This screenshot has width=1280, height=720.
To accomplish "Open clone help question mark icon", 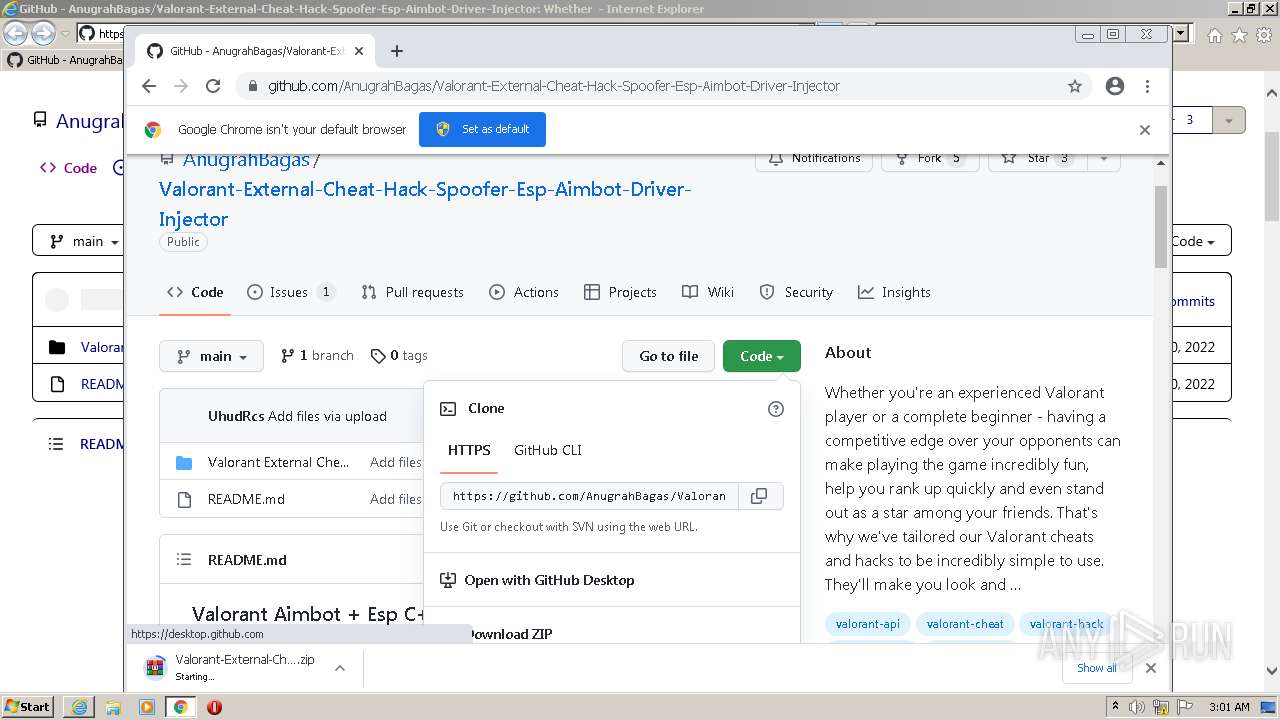I will (x=775, y=409).
